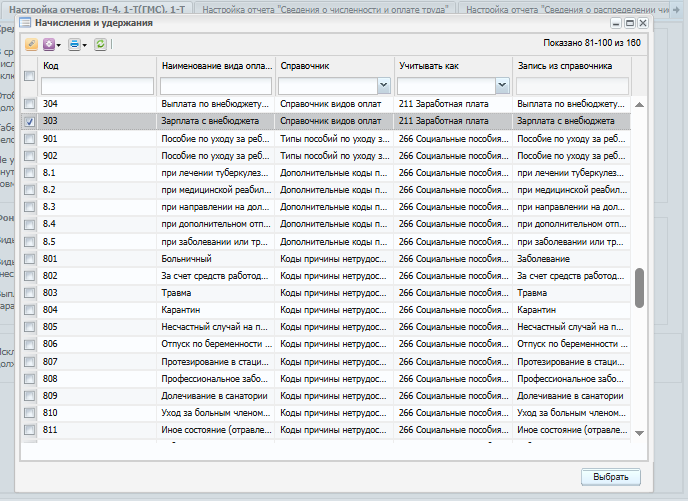Click the purple settings toolbar icon

[49, 44]
